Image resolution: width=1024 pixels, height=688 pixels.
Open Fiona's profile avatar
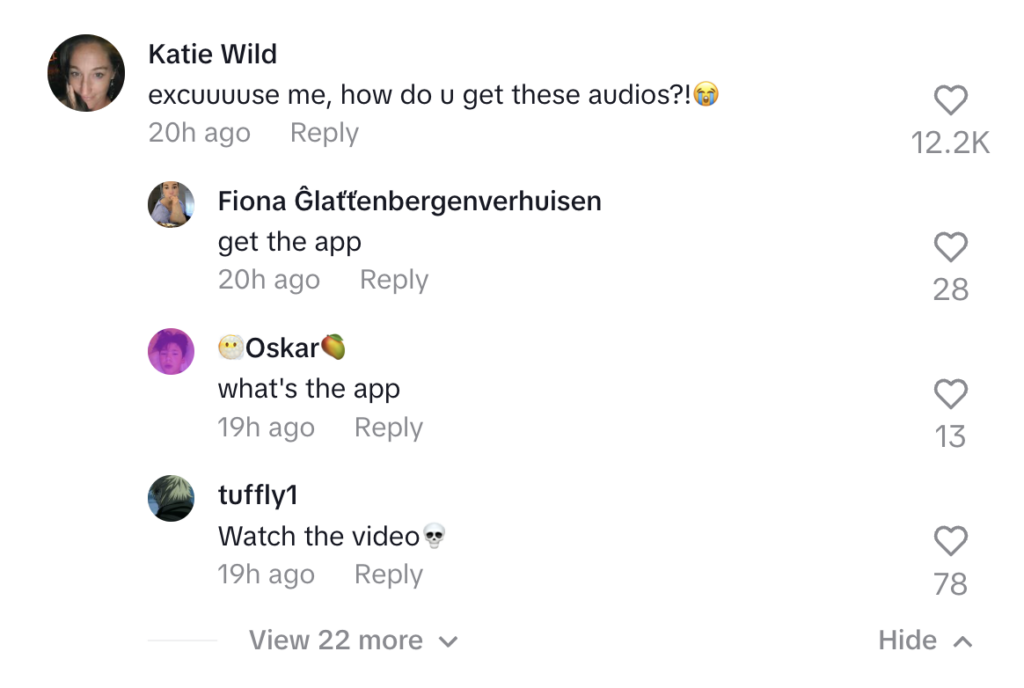pyautogui.click(x=171, y=204)
